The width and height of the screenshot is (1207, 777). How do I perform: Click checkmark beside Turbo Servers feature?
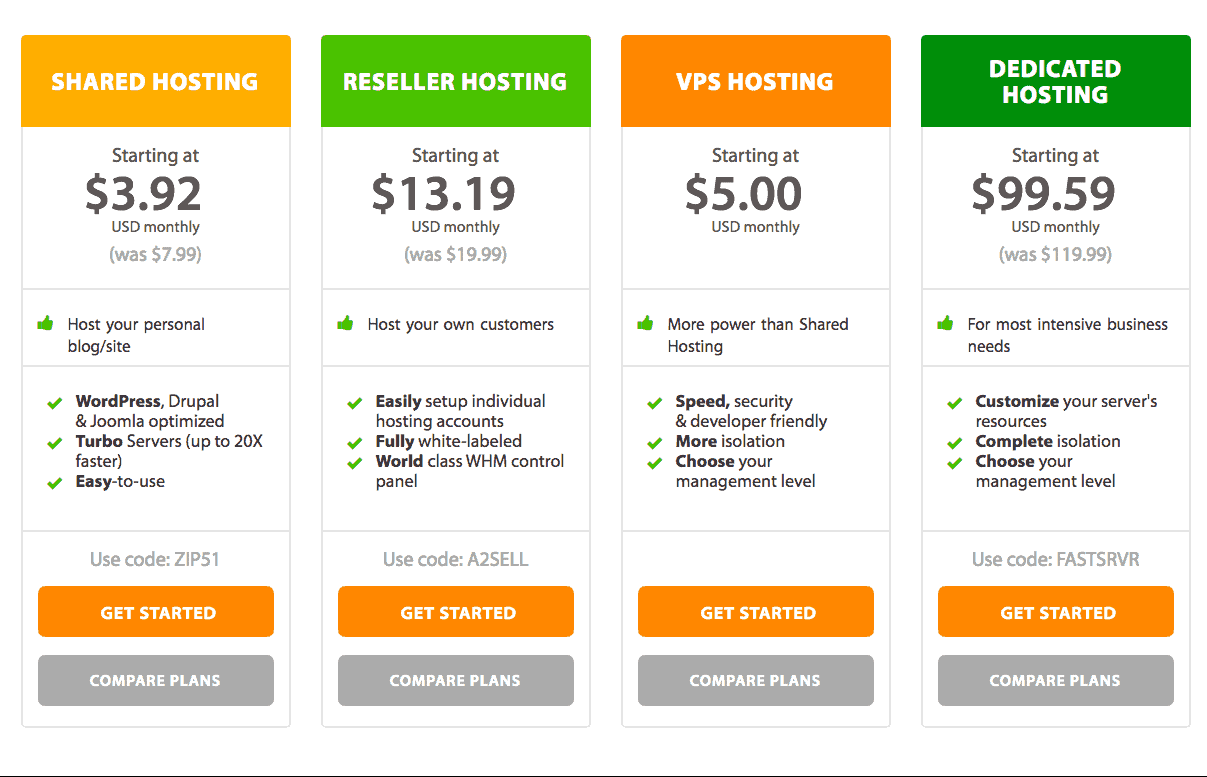tap(55, 443)
